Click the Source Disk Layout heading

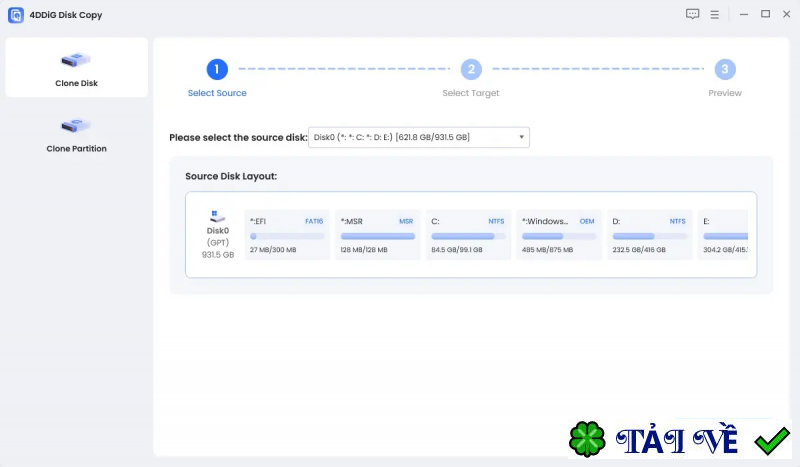tap(231, 176)
